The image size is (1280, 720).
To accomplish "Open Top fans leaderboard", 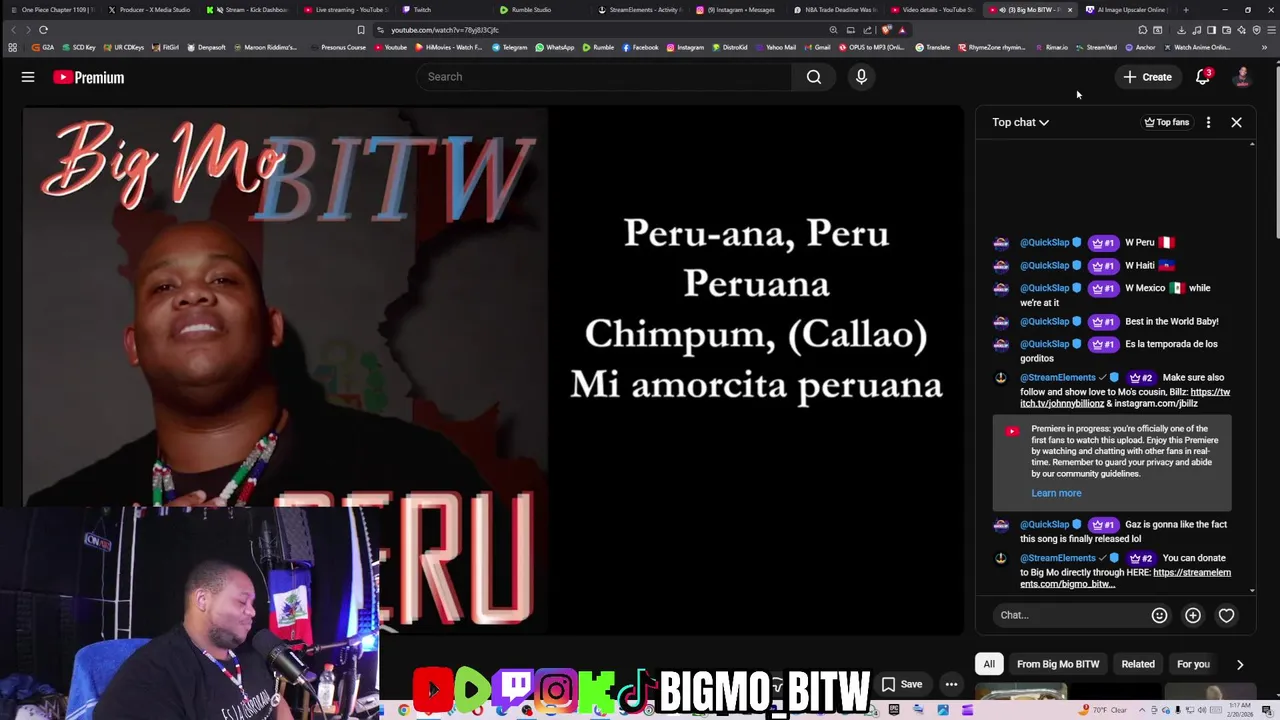I will tap(1167, 122).
